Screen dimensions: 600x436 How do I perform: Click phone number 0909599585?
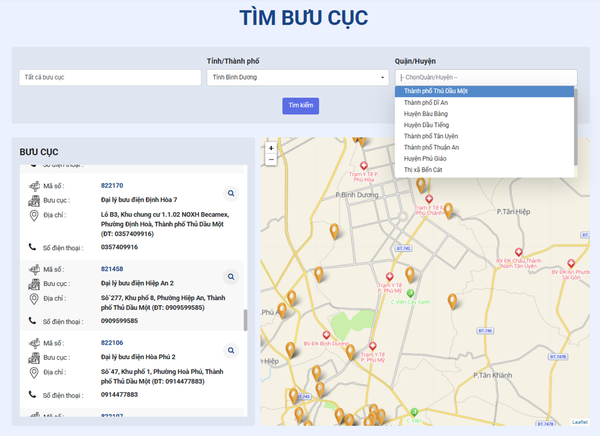coord(119,321)
